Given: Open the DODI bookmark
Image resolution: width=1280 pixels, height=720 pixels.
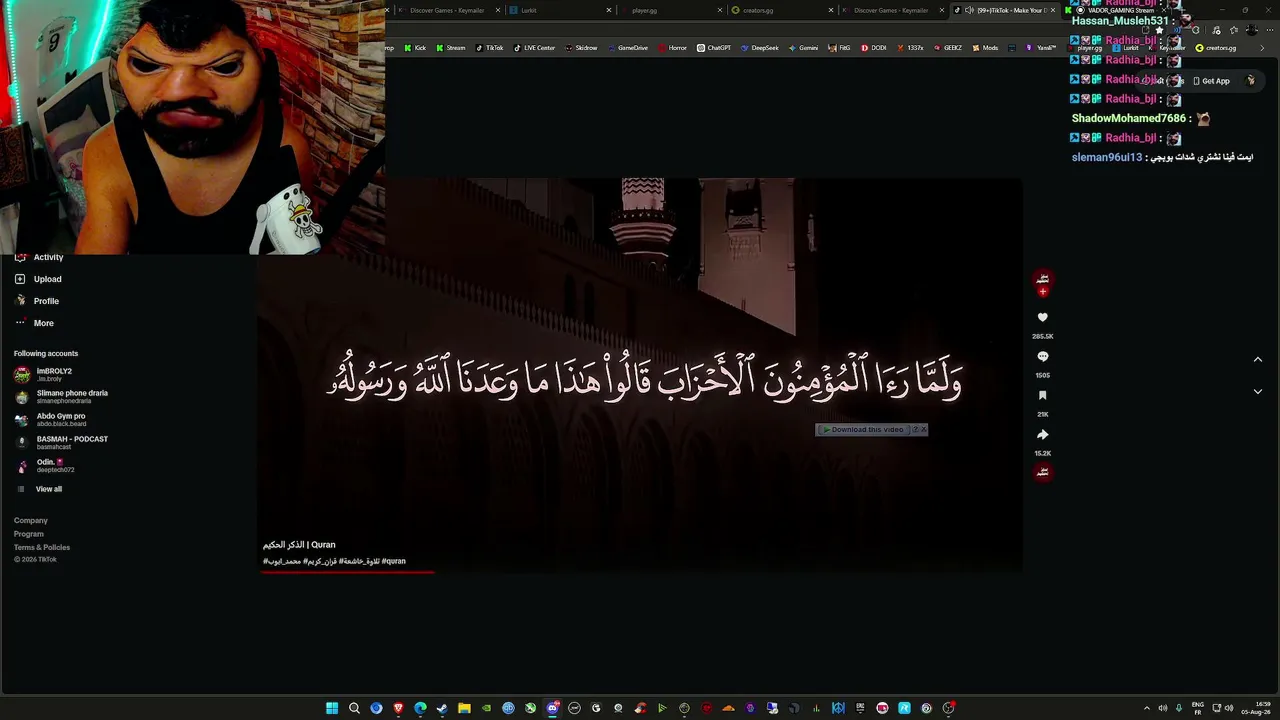Looking at the screenshot, I should 873,48.
